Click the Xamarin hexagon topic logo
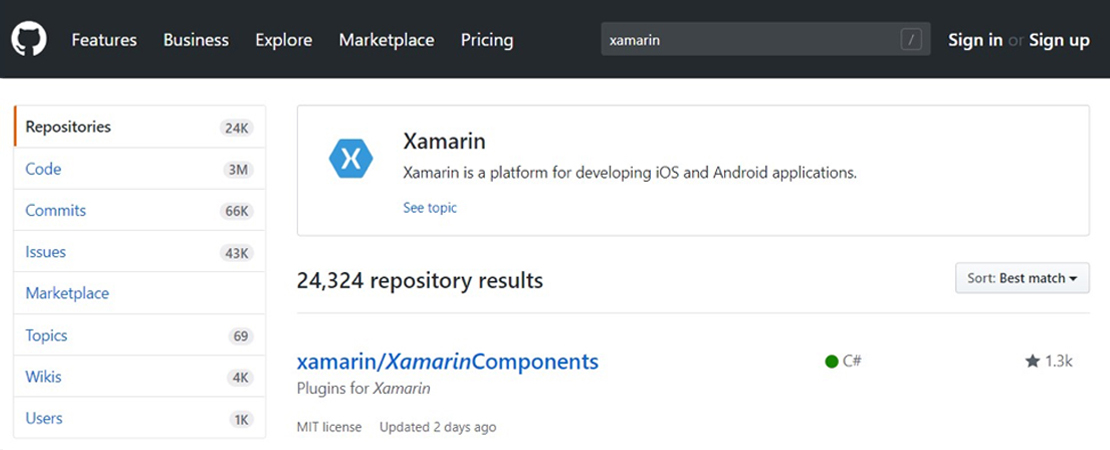The width and height of the screenshot is (1110, 450). pos(350,158)
